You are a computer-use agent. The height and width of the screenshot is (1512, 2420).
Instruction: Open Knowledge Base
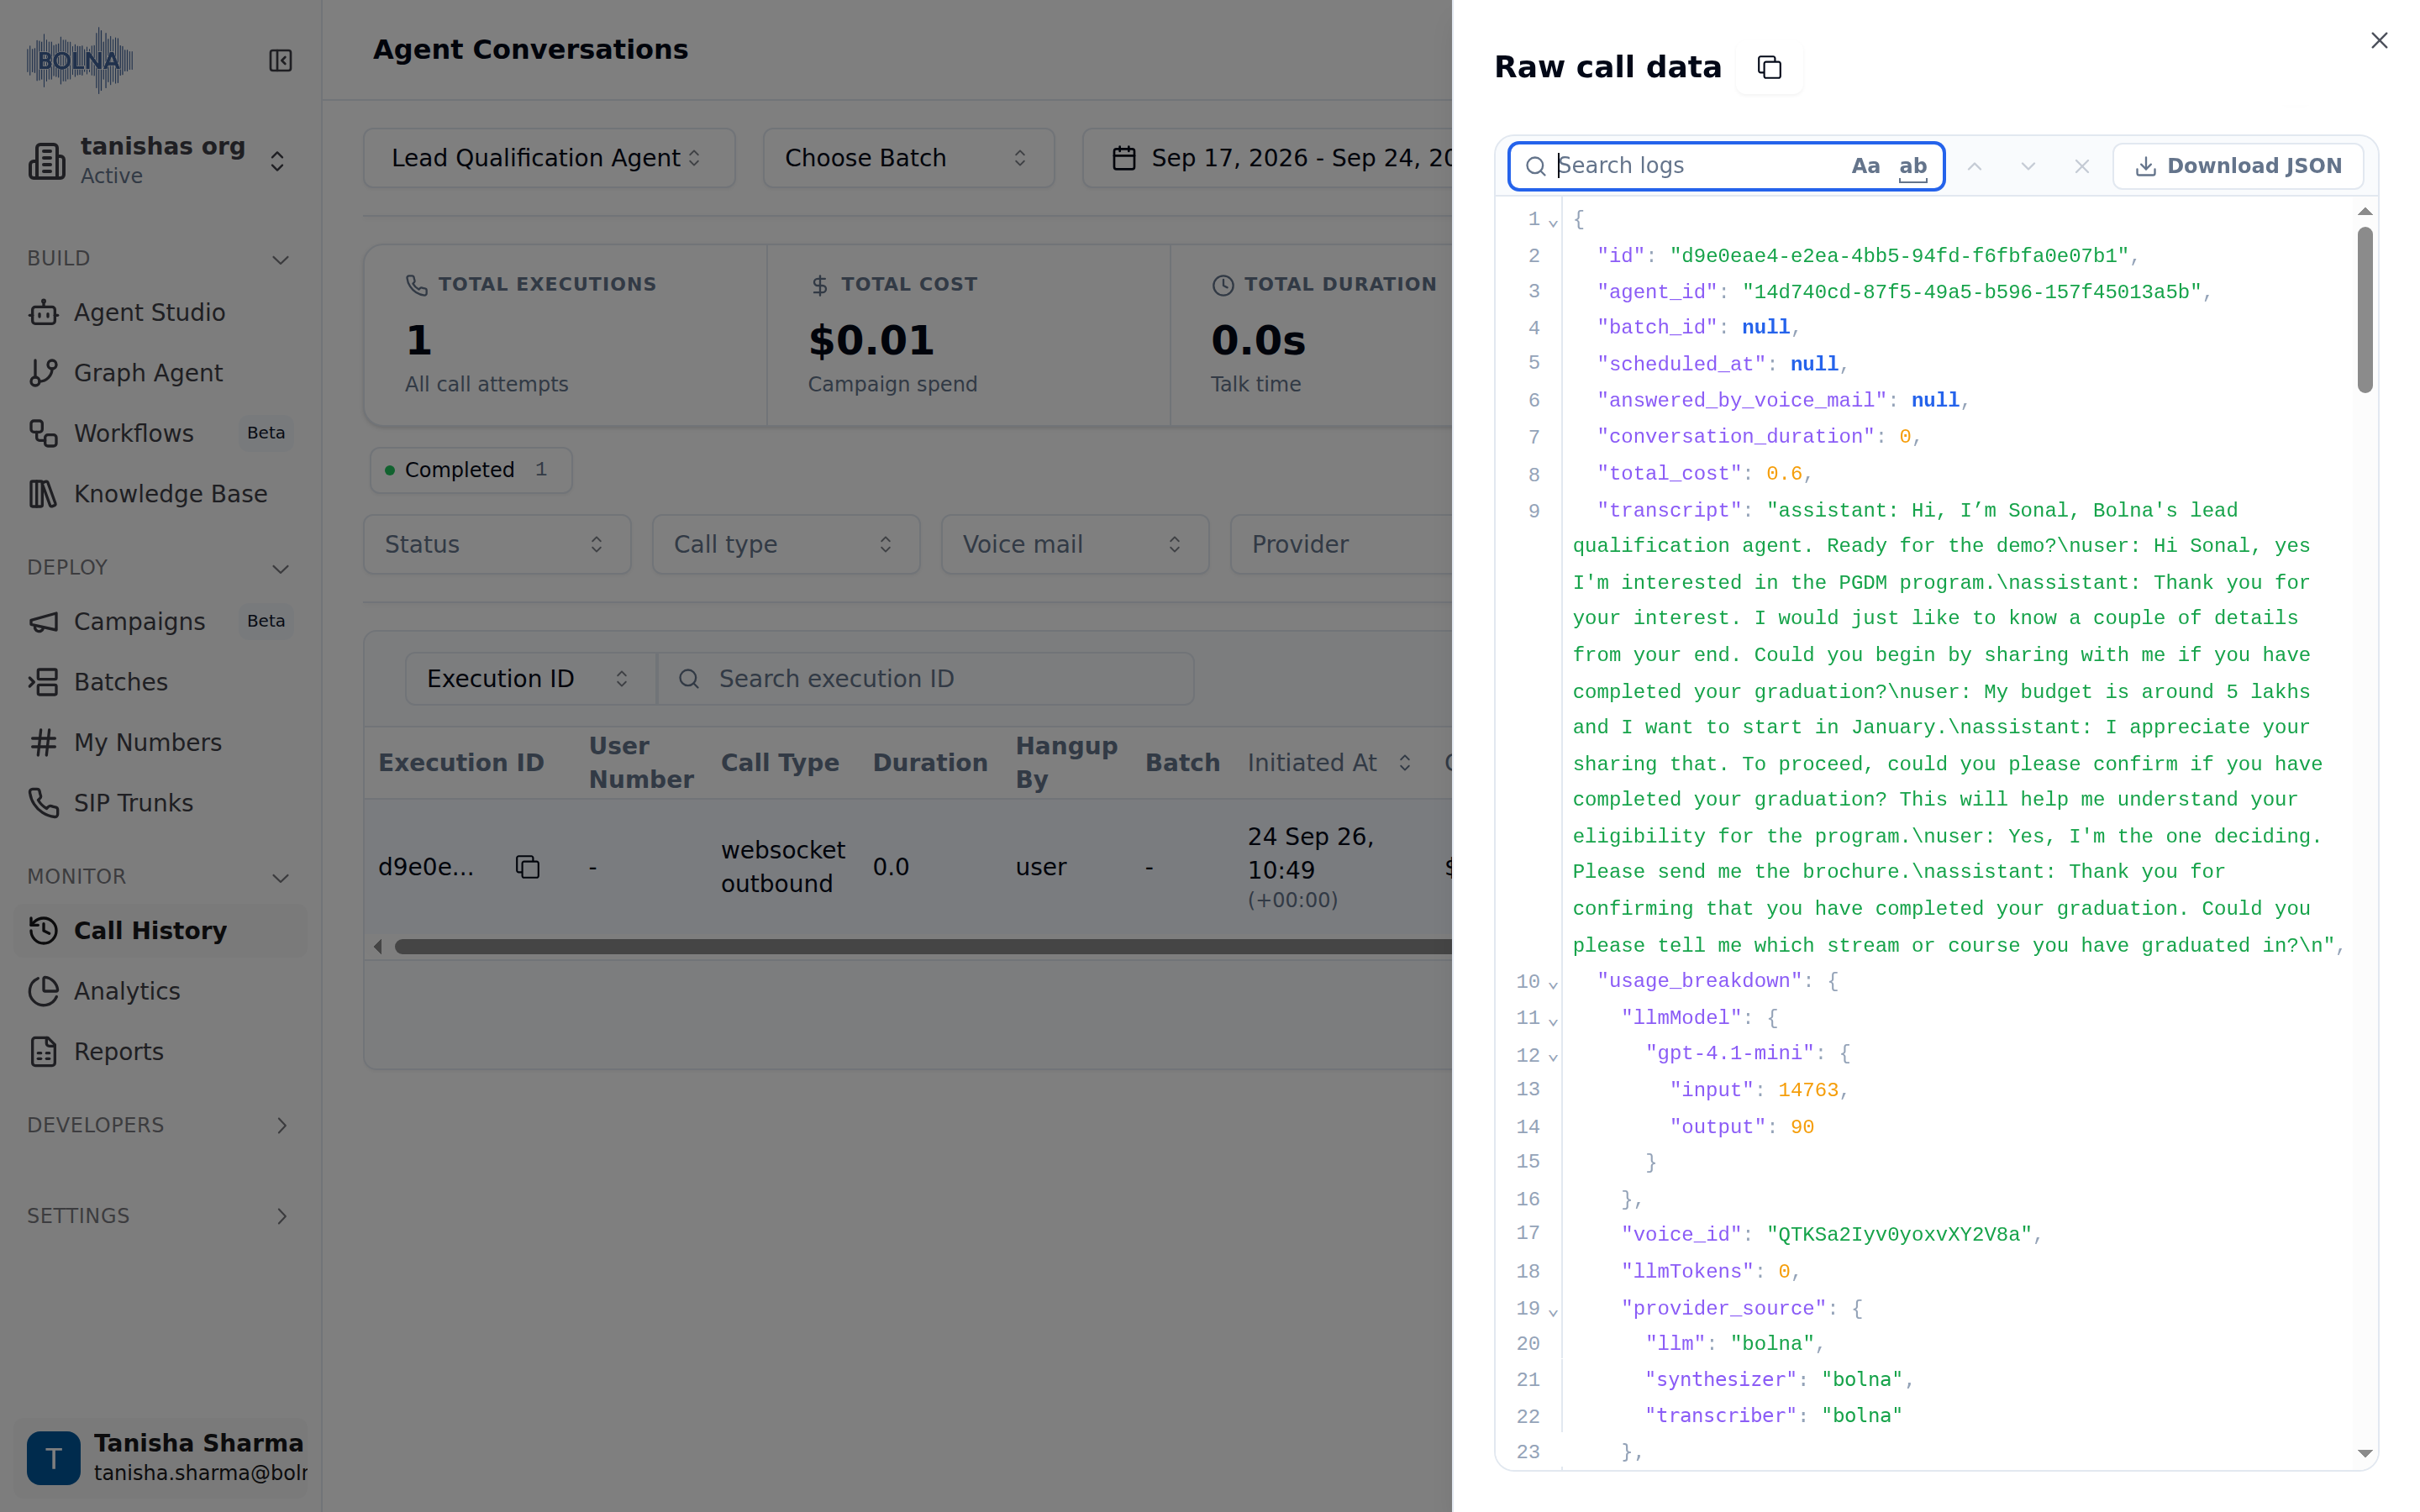coord(161,494)
